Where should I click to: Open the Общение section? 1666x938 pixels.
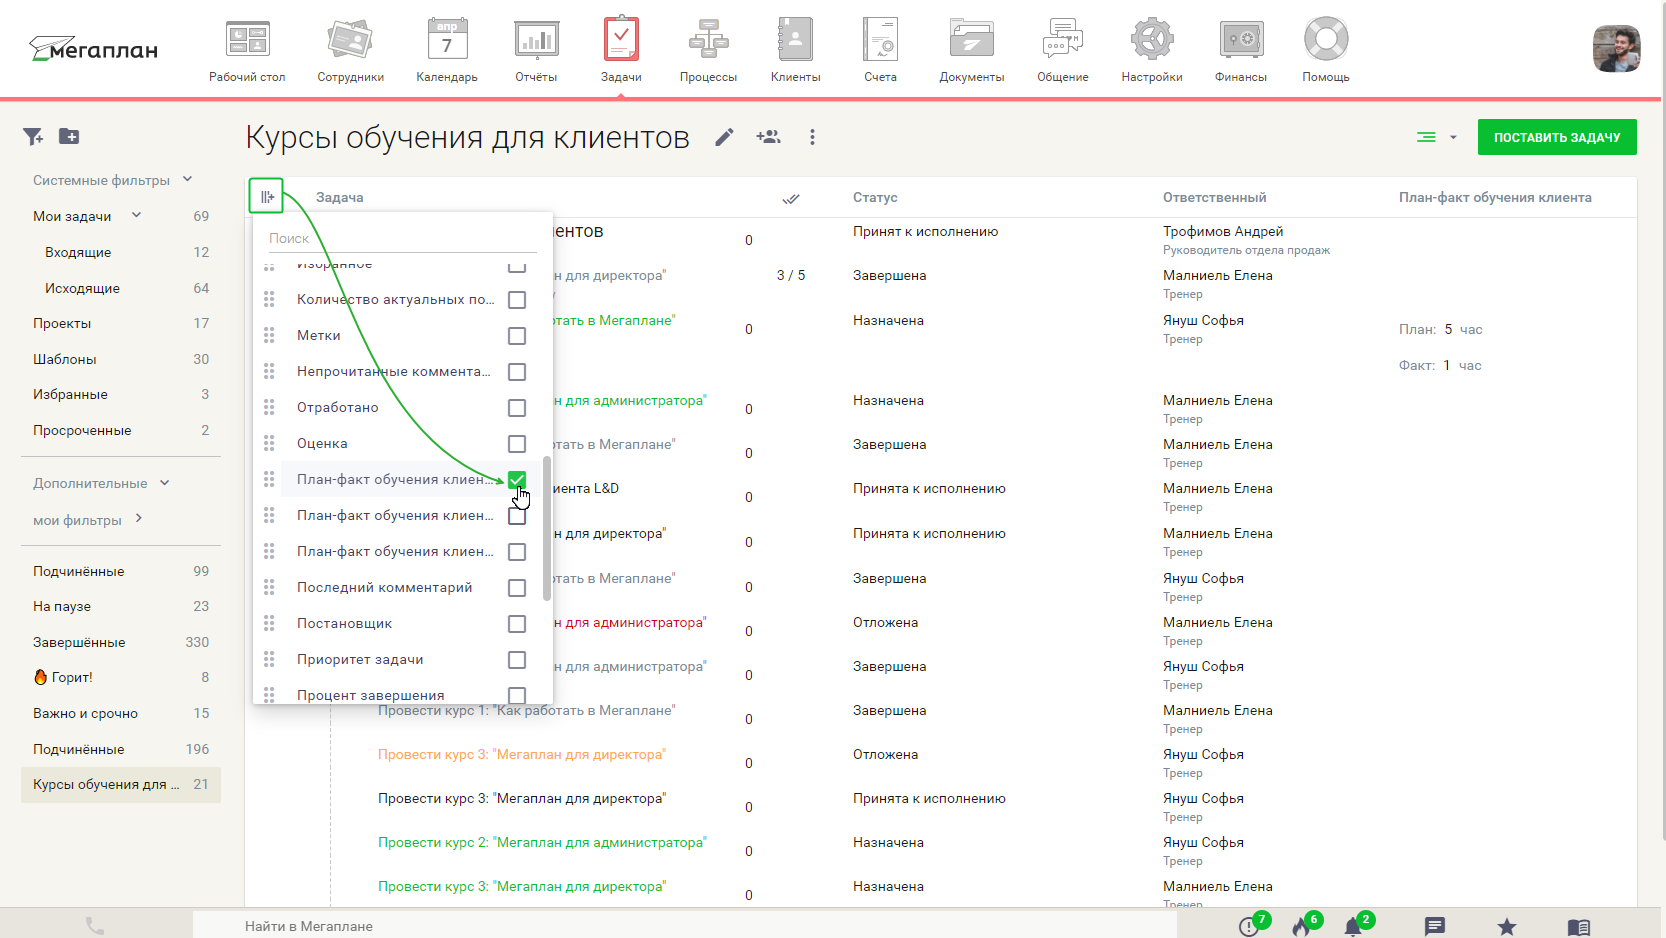pyautogui.click(x=1063, y=50)
